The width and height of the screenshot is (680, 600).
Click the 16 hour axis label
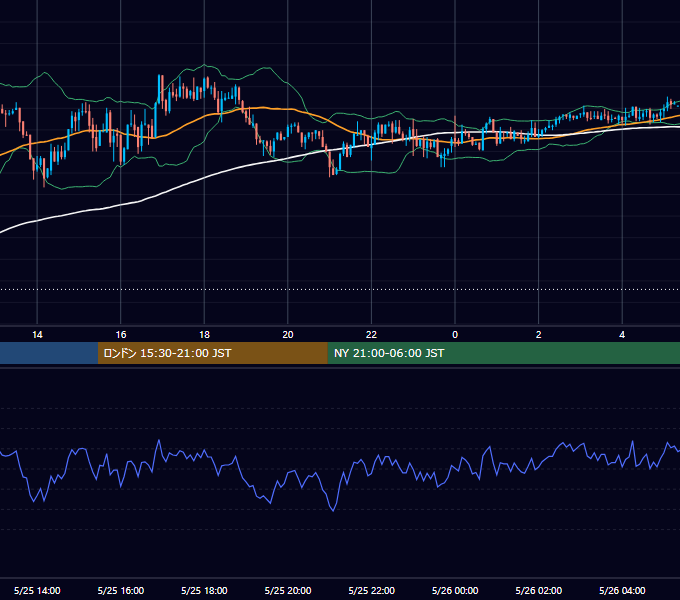point(121,335)
